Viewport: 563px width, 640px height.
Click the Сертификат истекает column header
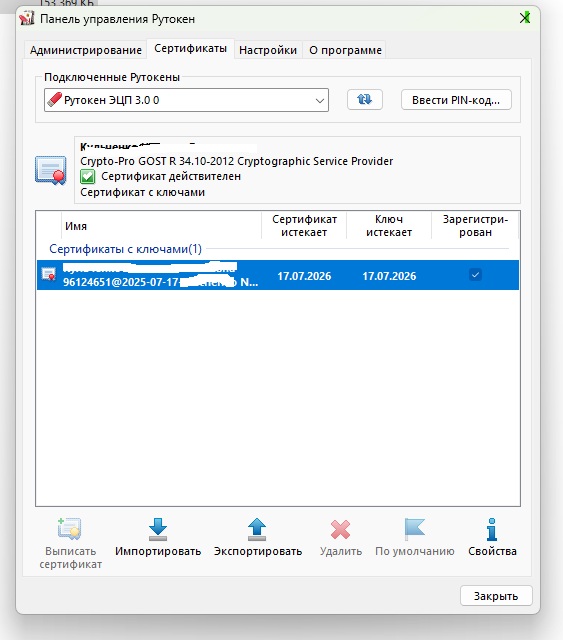pos(304,226)
